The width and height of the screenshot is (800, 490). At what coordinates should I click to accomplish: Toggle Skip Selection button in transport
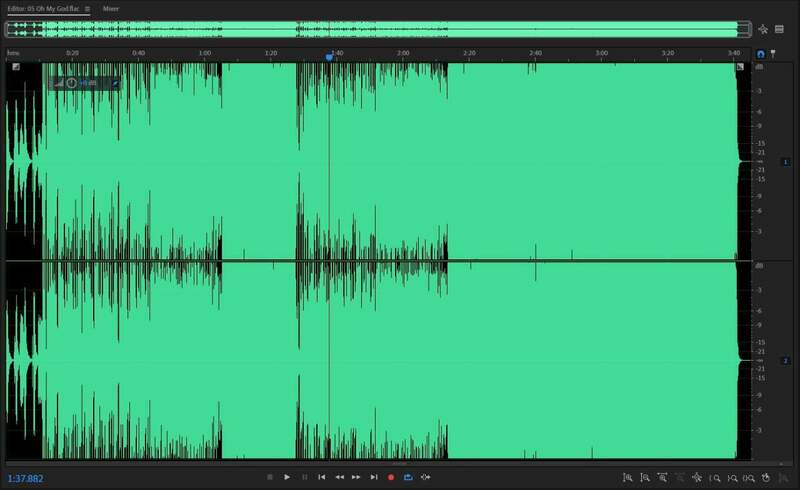[x=425, y=478]
